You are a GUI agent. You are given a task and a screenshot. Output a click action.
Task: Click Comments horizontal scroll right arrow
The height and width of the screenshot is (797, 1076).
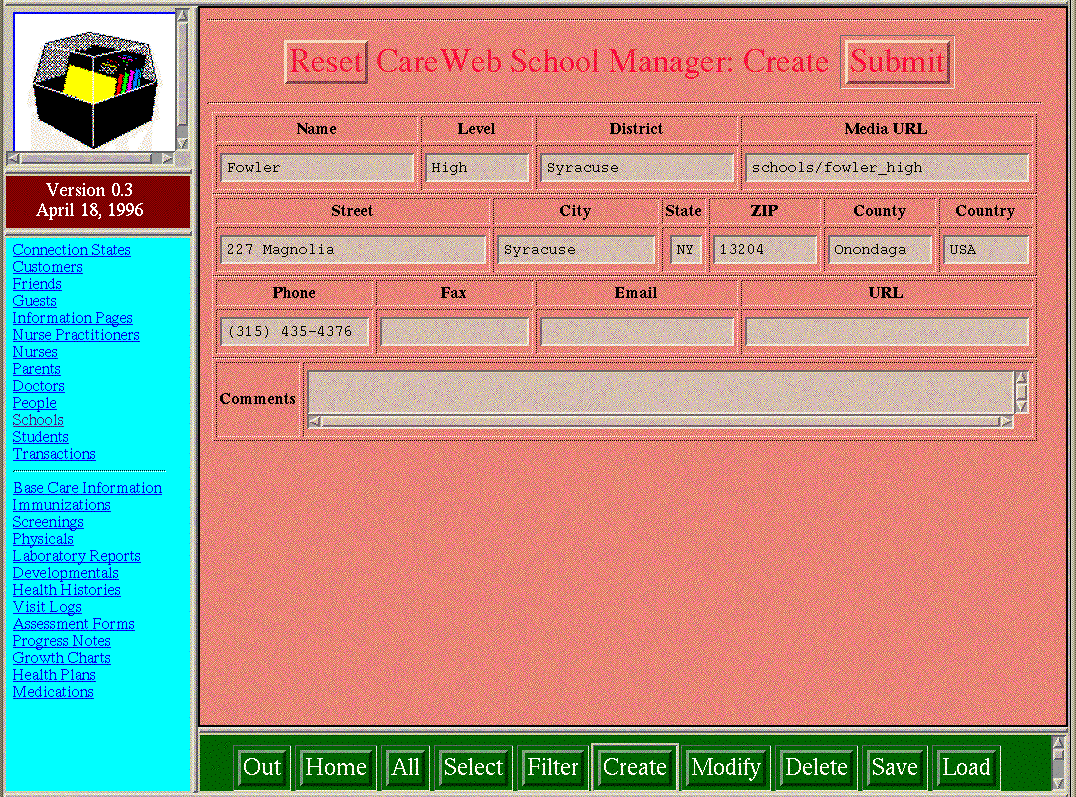click(1007, 421)
